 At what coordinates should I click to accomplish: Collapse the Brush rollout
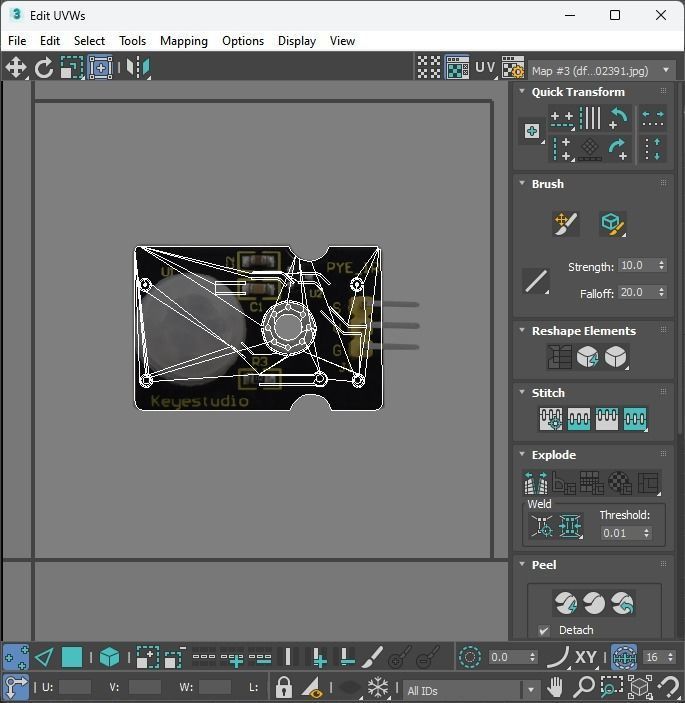click(x=522, y=183)
